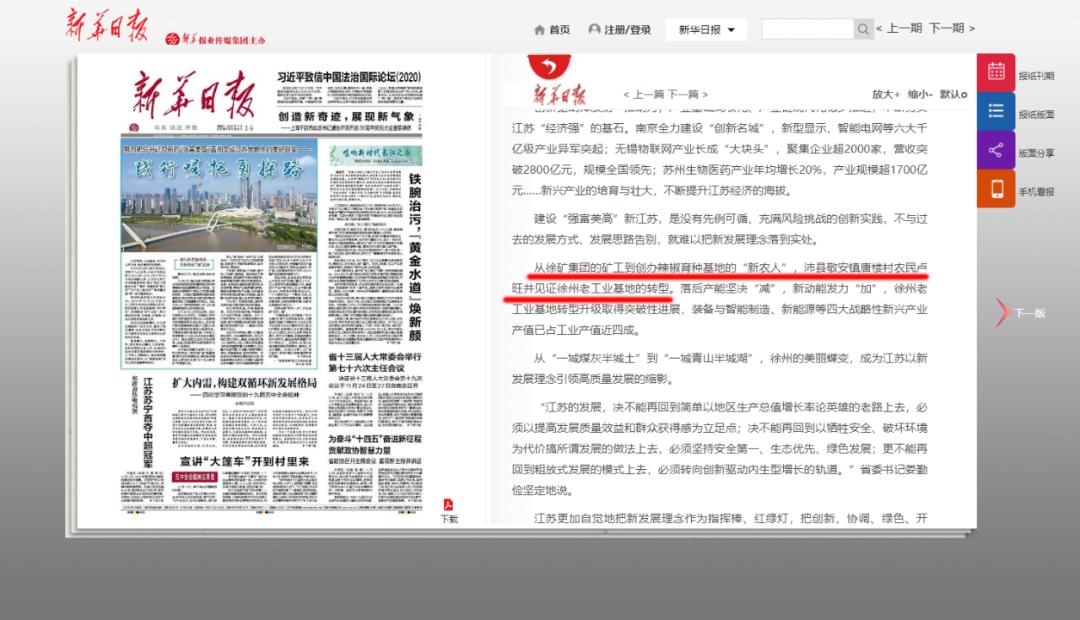This screenshot has height=620, width=1080.
Task: Shrink the text with 缩小-
Action: click(x=920, y=94)
